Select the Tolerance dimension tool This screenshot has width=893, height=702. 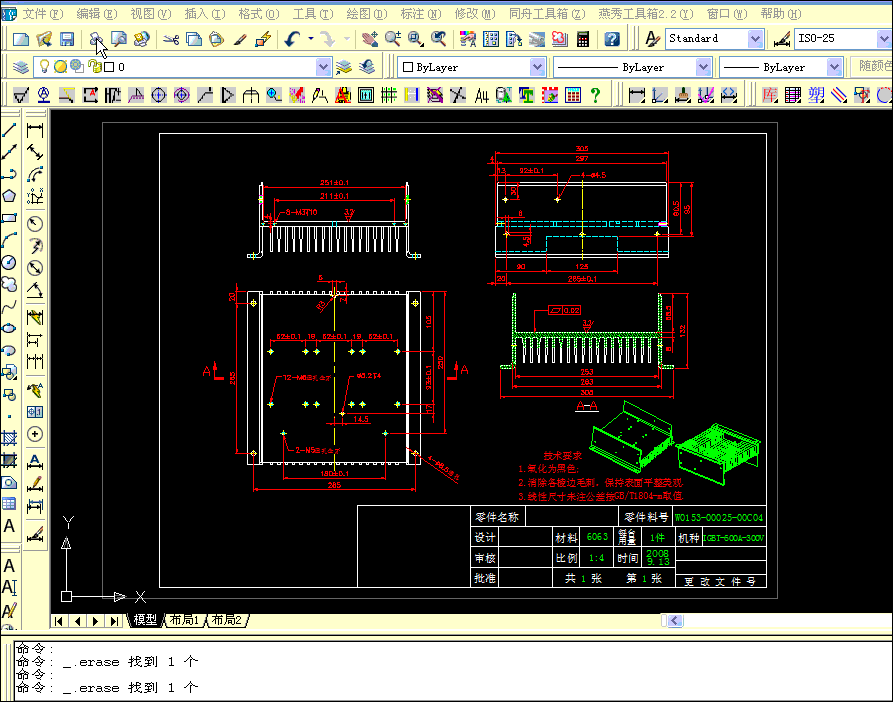point(35,412)
